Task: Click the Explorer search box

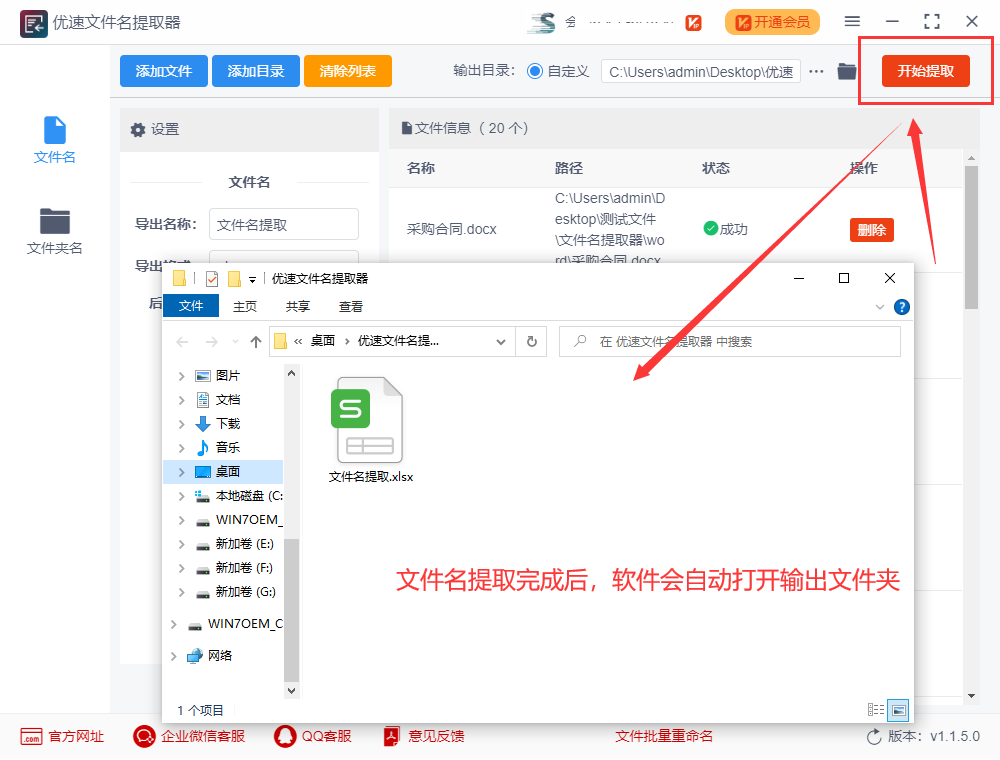Action: point(730,342)
